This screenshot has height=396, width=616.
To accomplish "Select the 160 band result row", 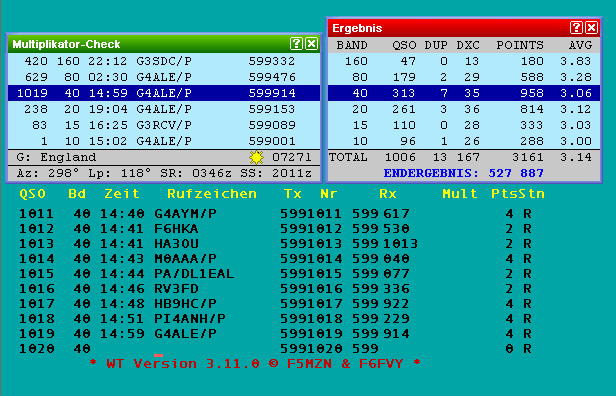I will 464,61.
